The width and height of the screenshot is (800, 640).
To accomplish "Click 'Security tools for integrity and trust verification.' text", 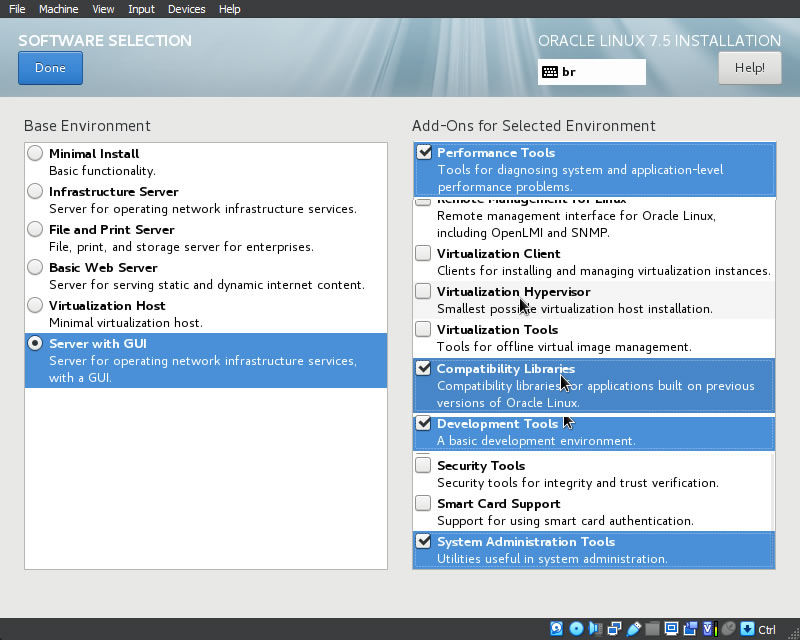I will pos(578,483).
